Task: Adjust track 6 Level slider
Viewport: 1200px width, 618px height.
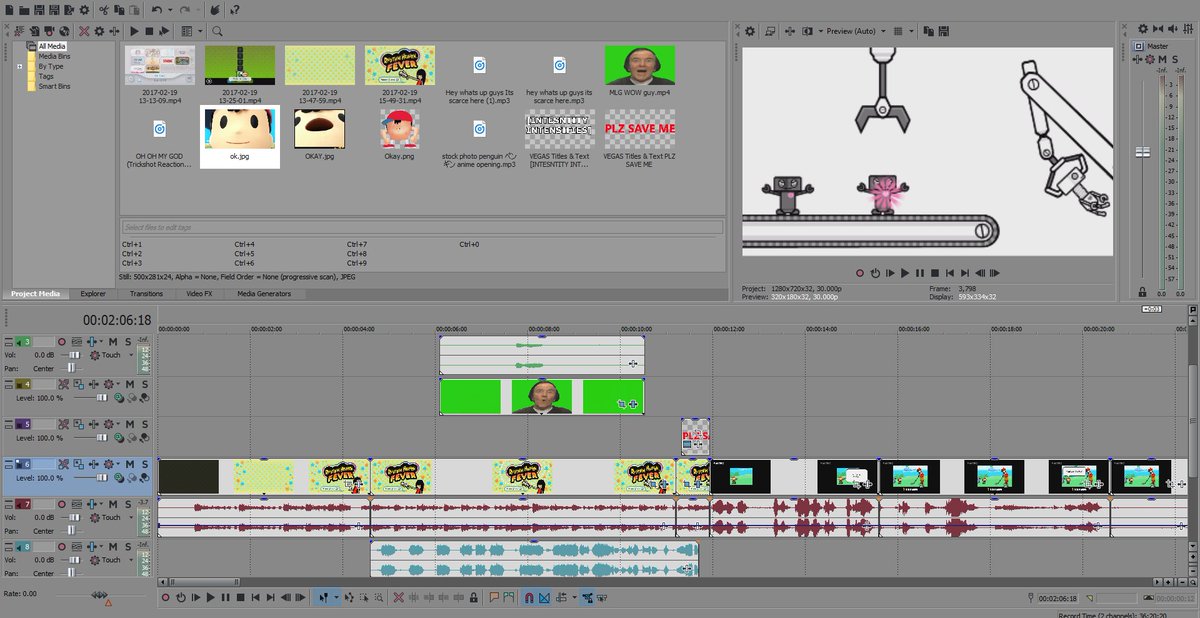Action: click(x=101, y=478)
